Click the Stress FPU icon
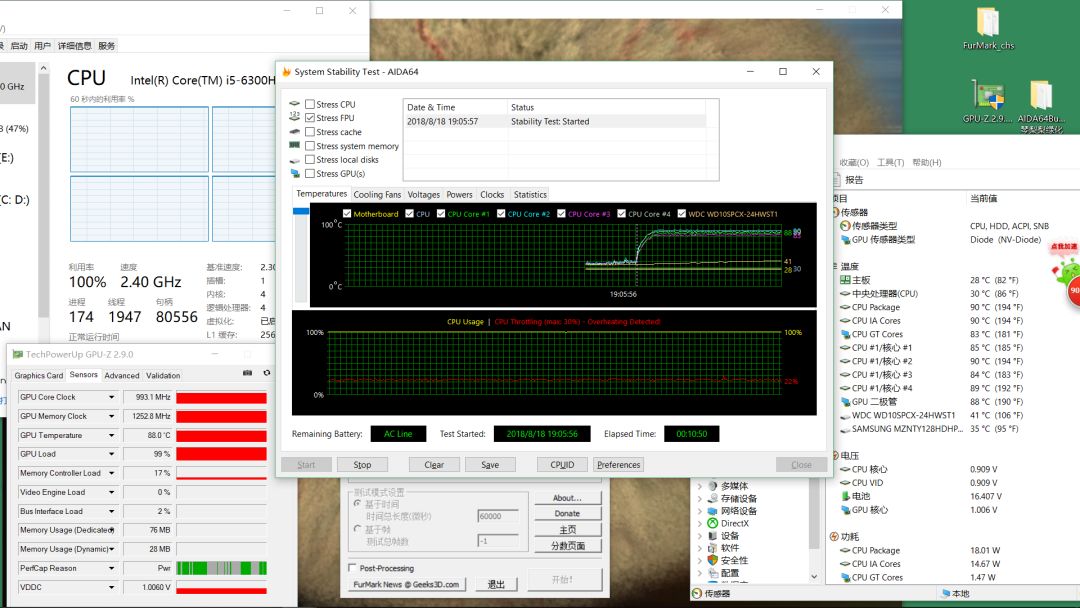This screenshot has height=608, width=1080. 295,118
